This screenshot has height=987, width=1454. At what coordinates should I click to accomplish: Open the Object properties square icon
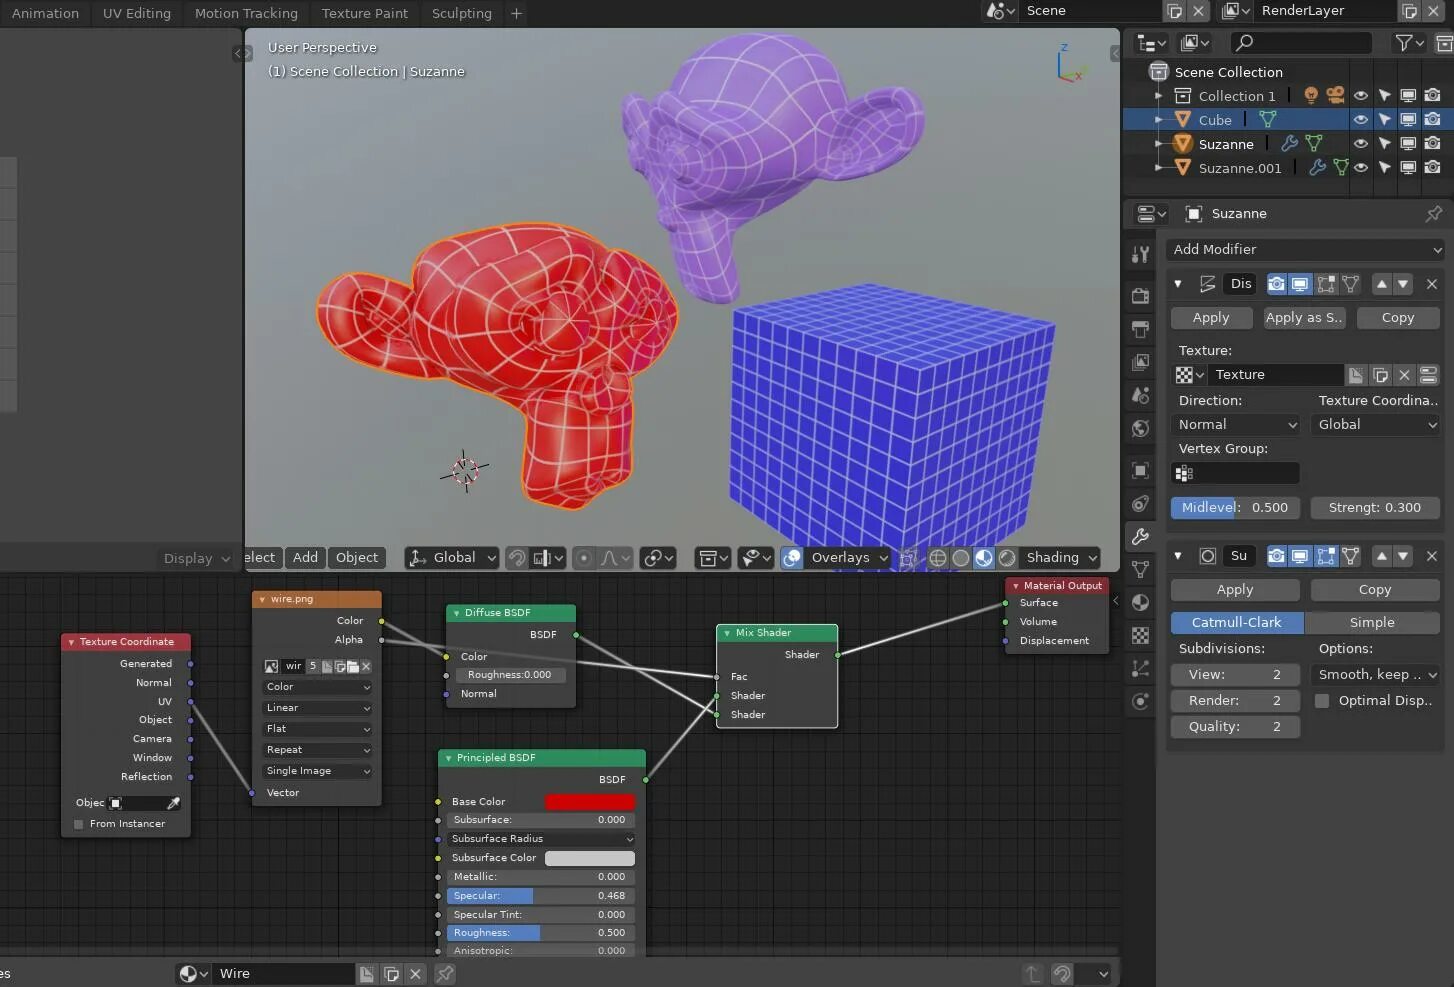pyautogui.click(x=1140, y=470)
